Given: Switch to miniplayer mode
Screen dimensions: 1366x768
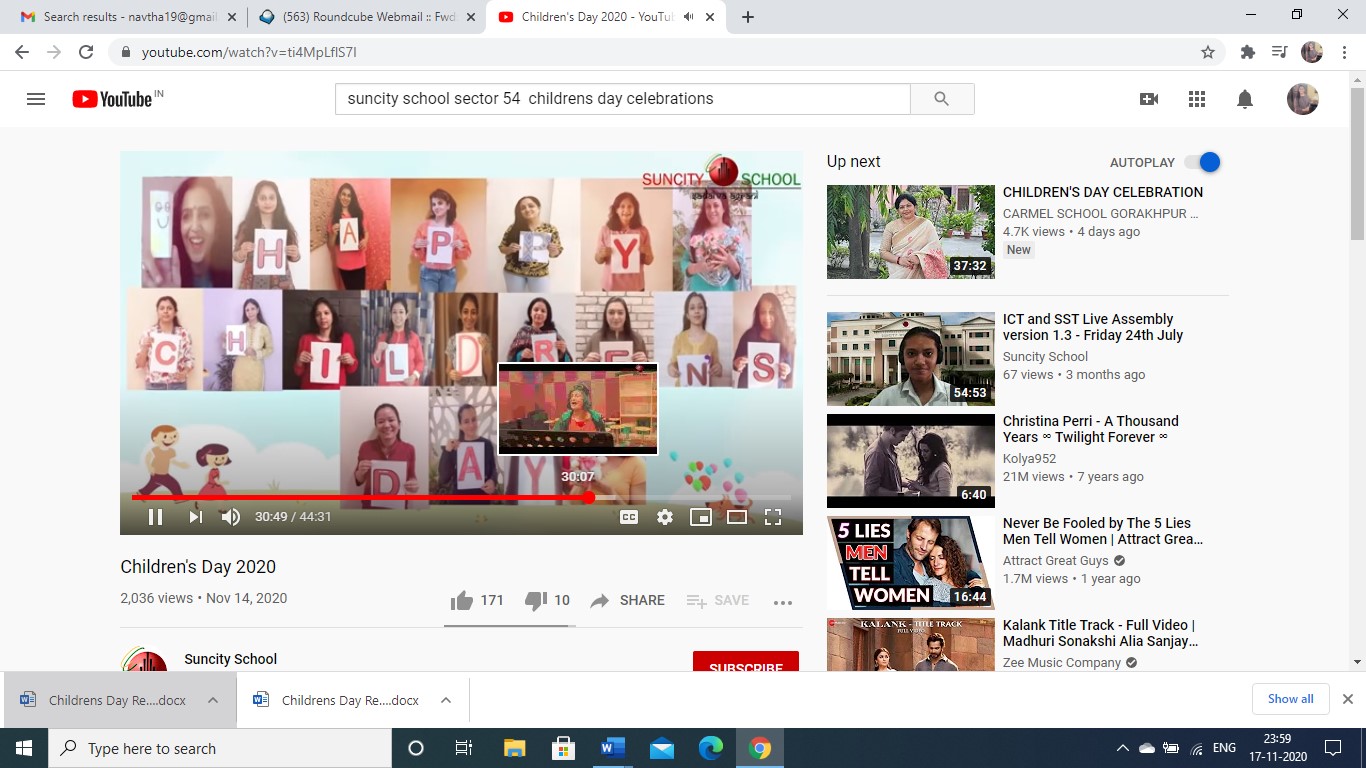Looking at the screenshot, I should point(701,517).
